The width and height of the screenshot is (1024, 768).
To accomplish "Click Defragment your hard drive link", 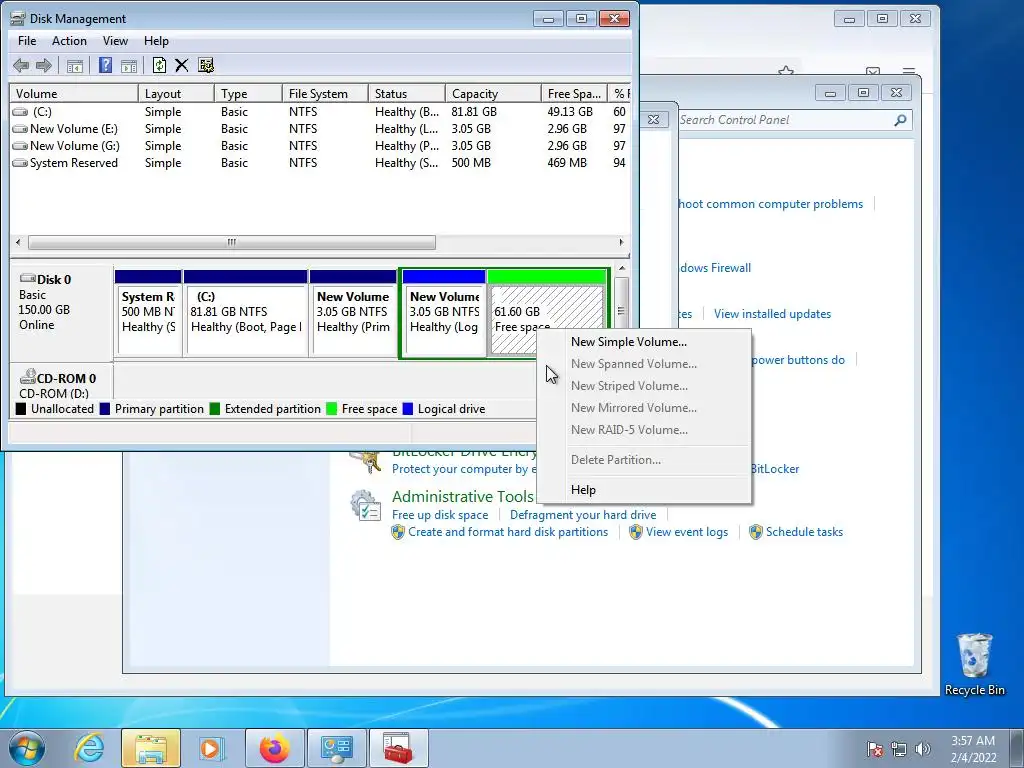I will pyautogui.click(x=583, y=515).
